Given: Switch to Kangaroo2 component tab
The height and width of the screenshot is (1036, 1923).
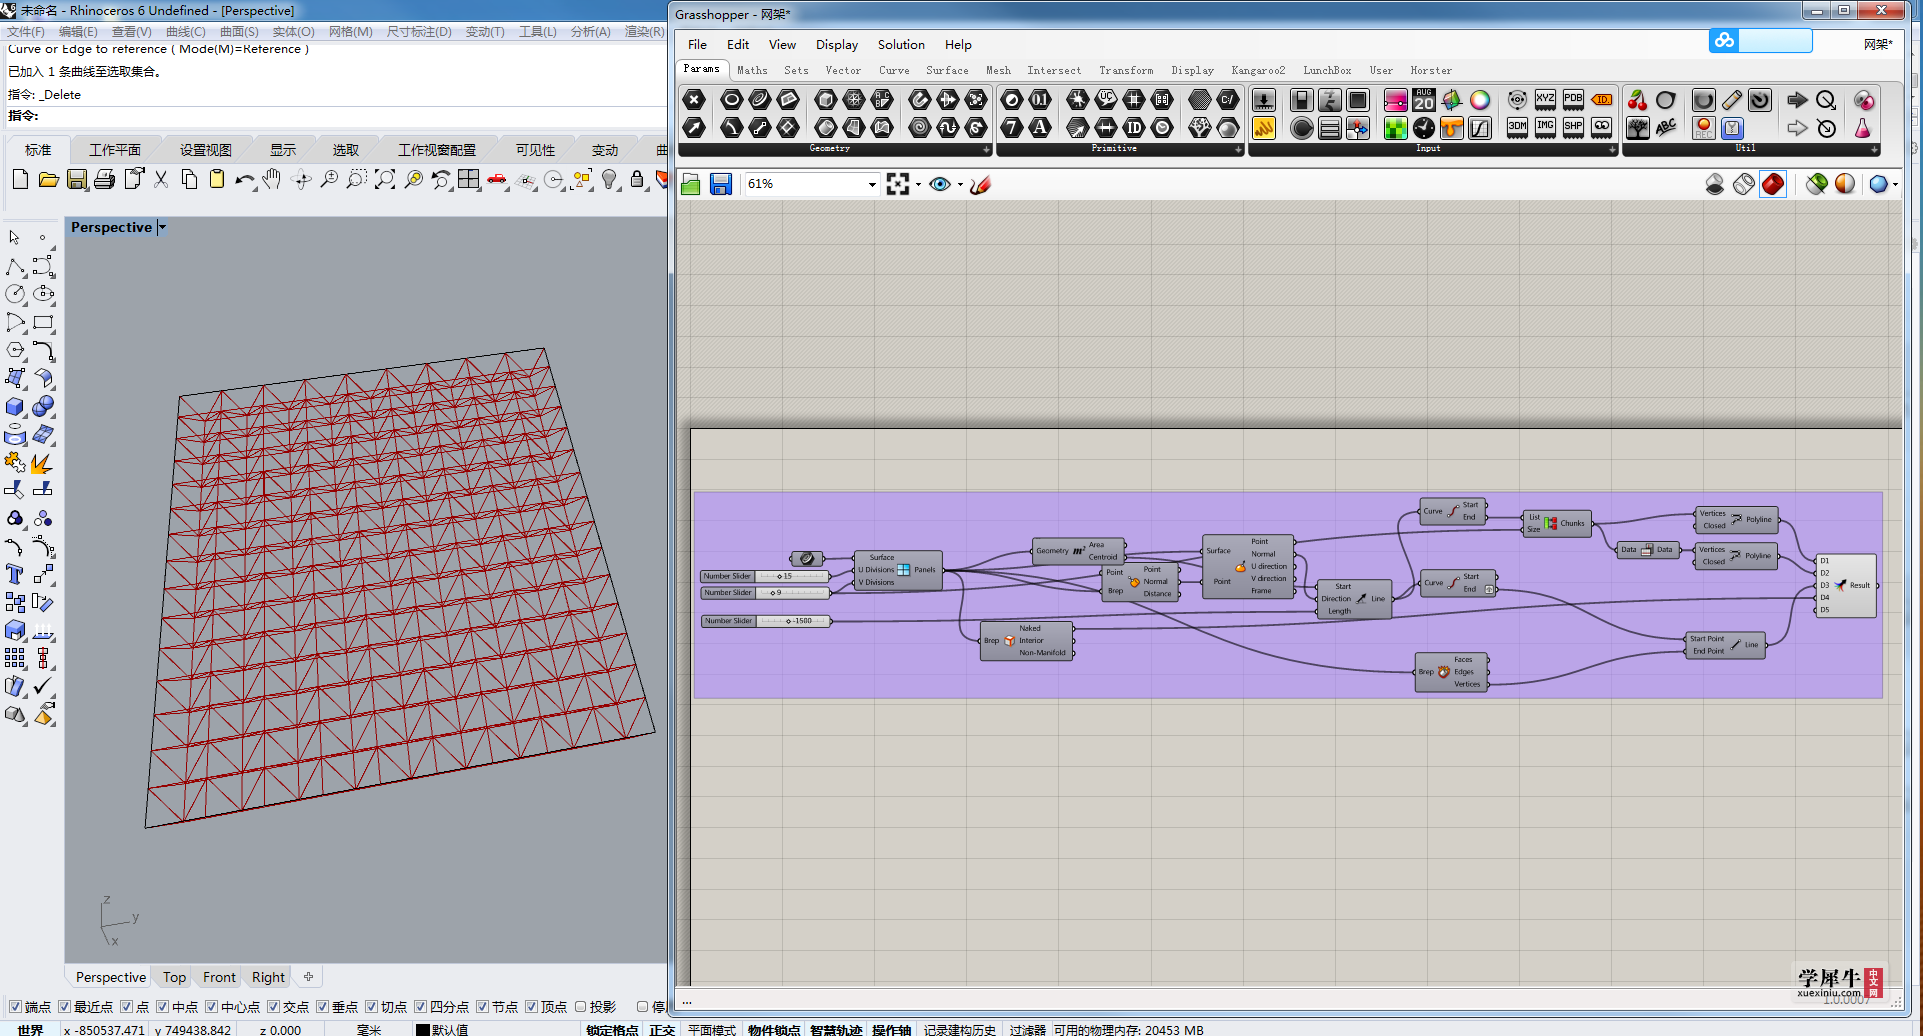Looking at the screenshot, I should 1258,71.
